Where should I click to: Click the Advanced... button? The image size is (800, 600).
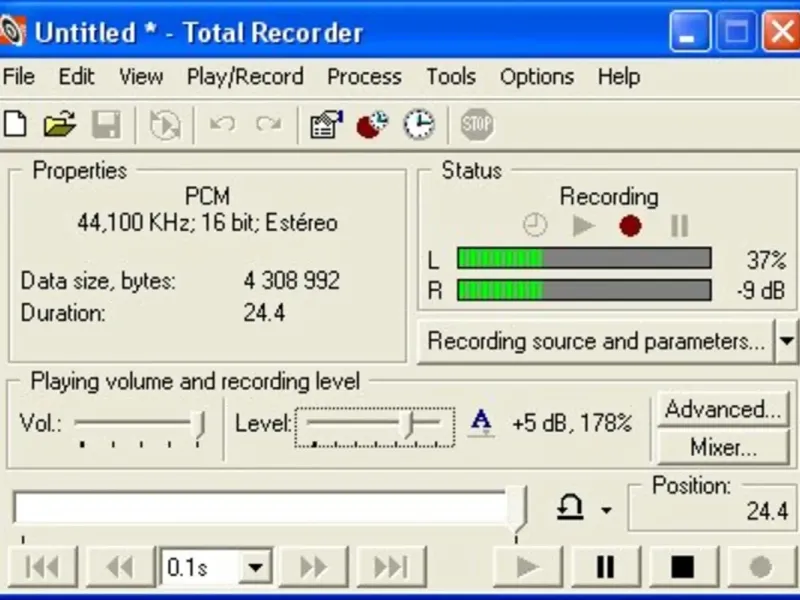[x=723, y=409]
